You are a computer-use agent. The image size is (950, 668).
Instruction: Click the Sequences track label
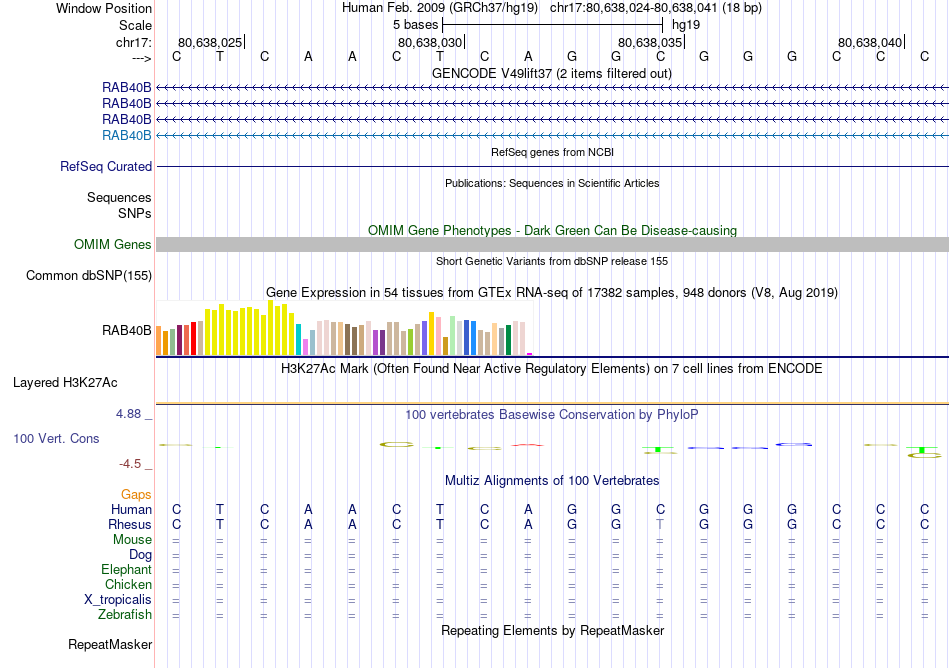click(x=119, y=197)
